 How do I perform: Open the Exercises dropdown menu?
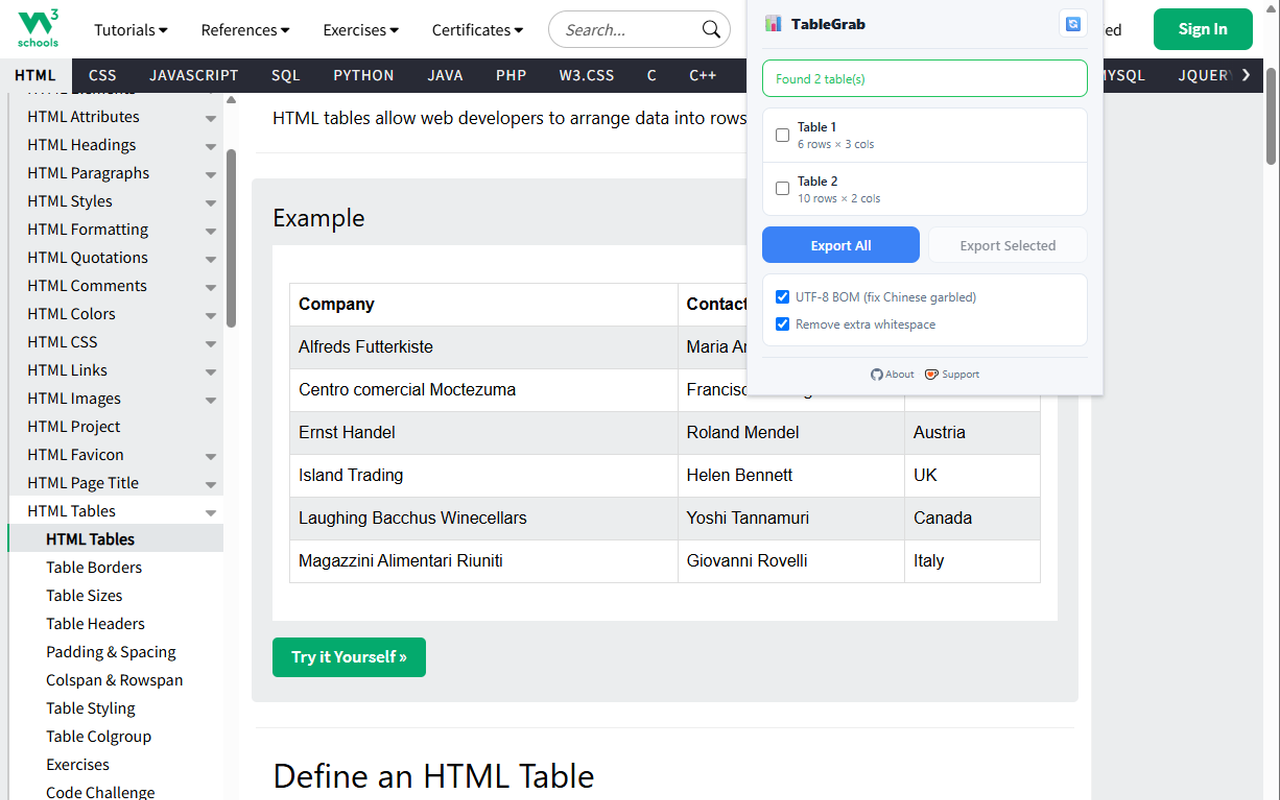(x=361, y=30)
